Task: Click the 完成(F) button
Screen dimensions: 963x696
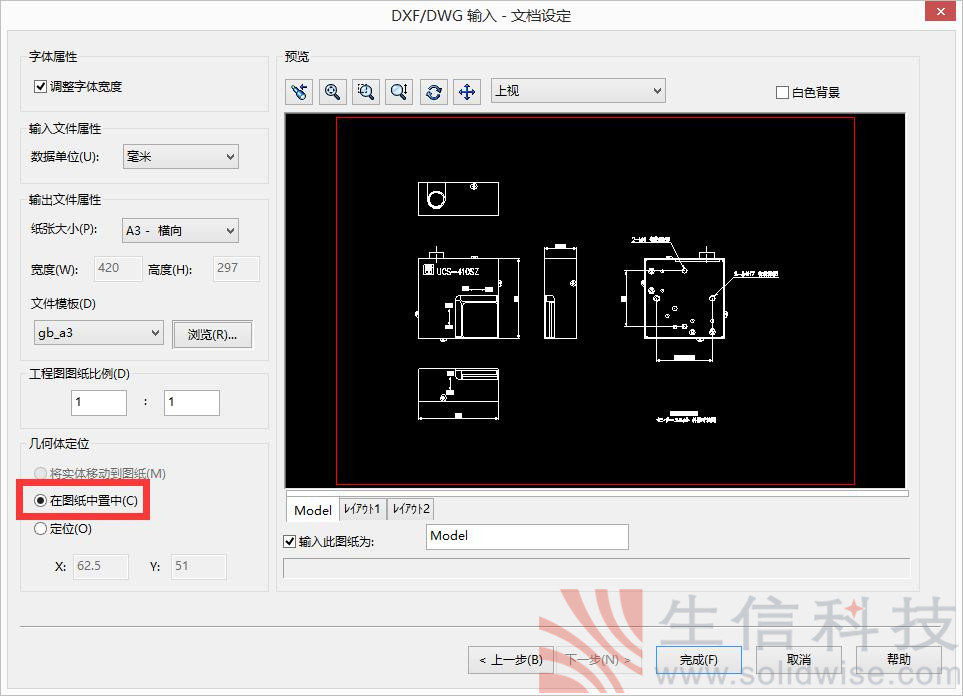Action: pyautogui.click(x=698, y=660)
